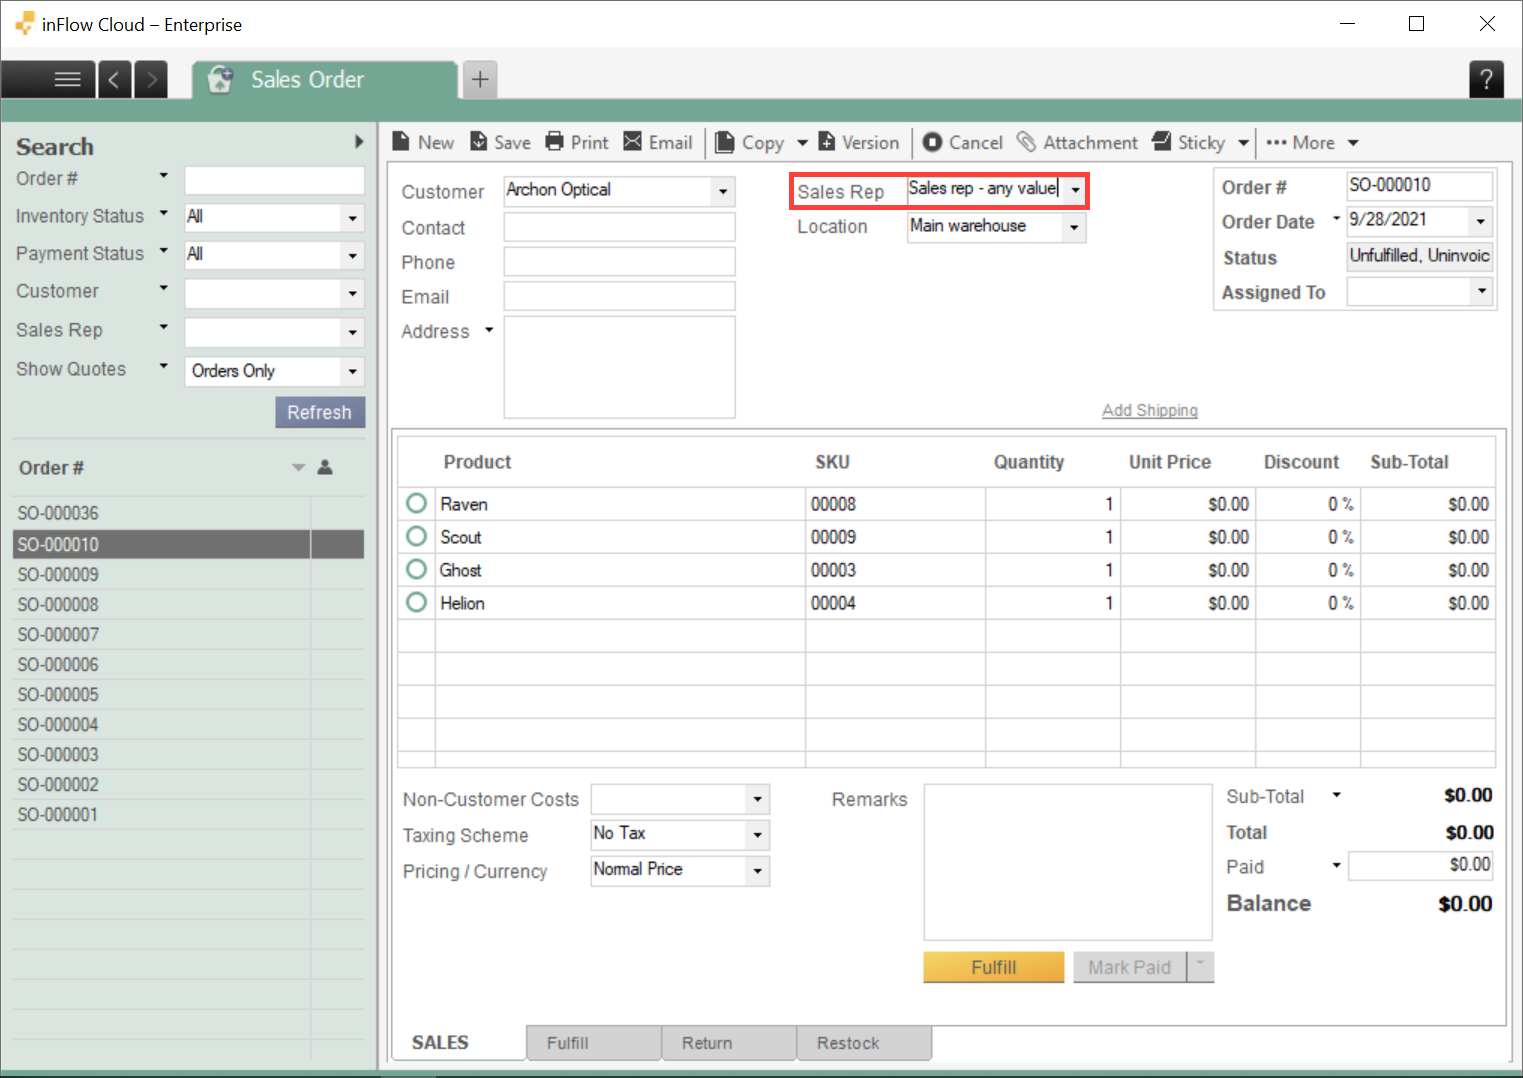Print this sales order
Image resolution: width=1523 pixels, height=1078 pixels.
(x=576, y=142)
